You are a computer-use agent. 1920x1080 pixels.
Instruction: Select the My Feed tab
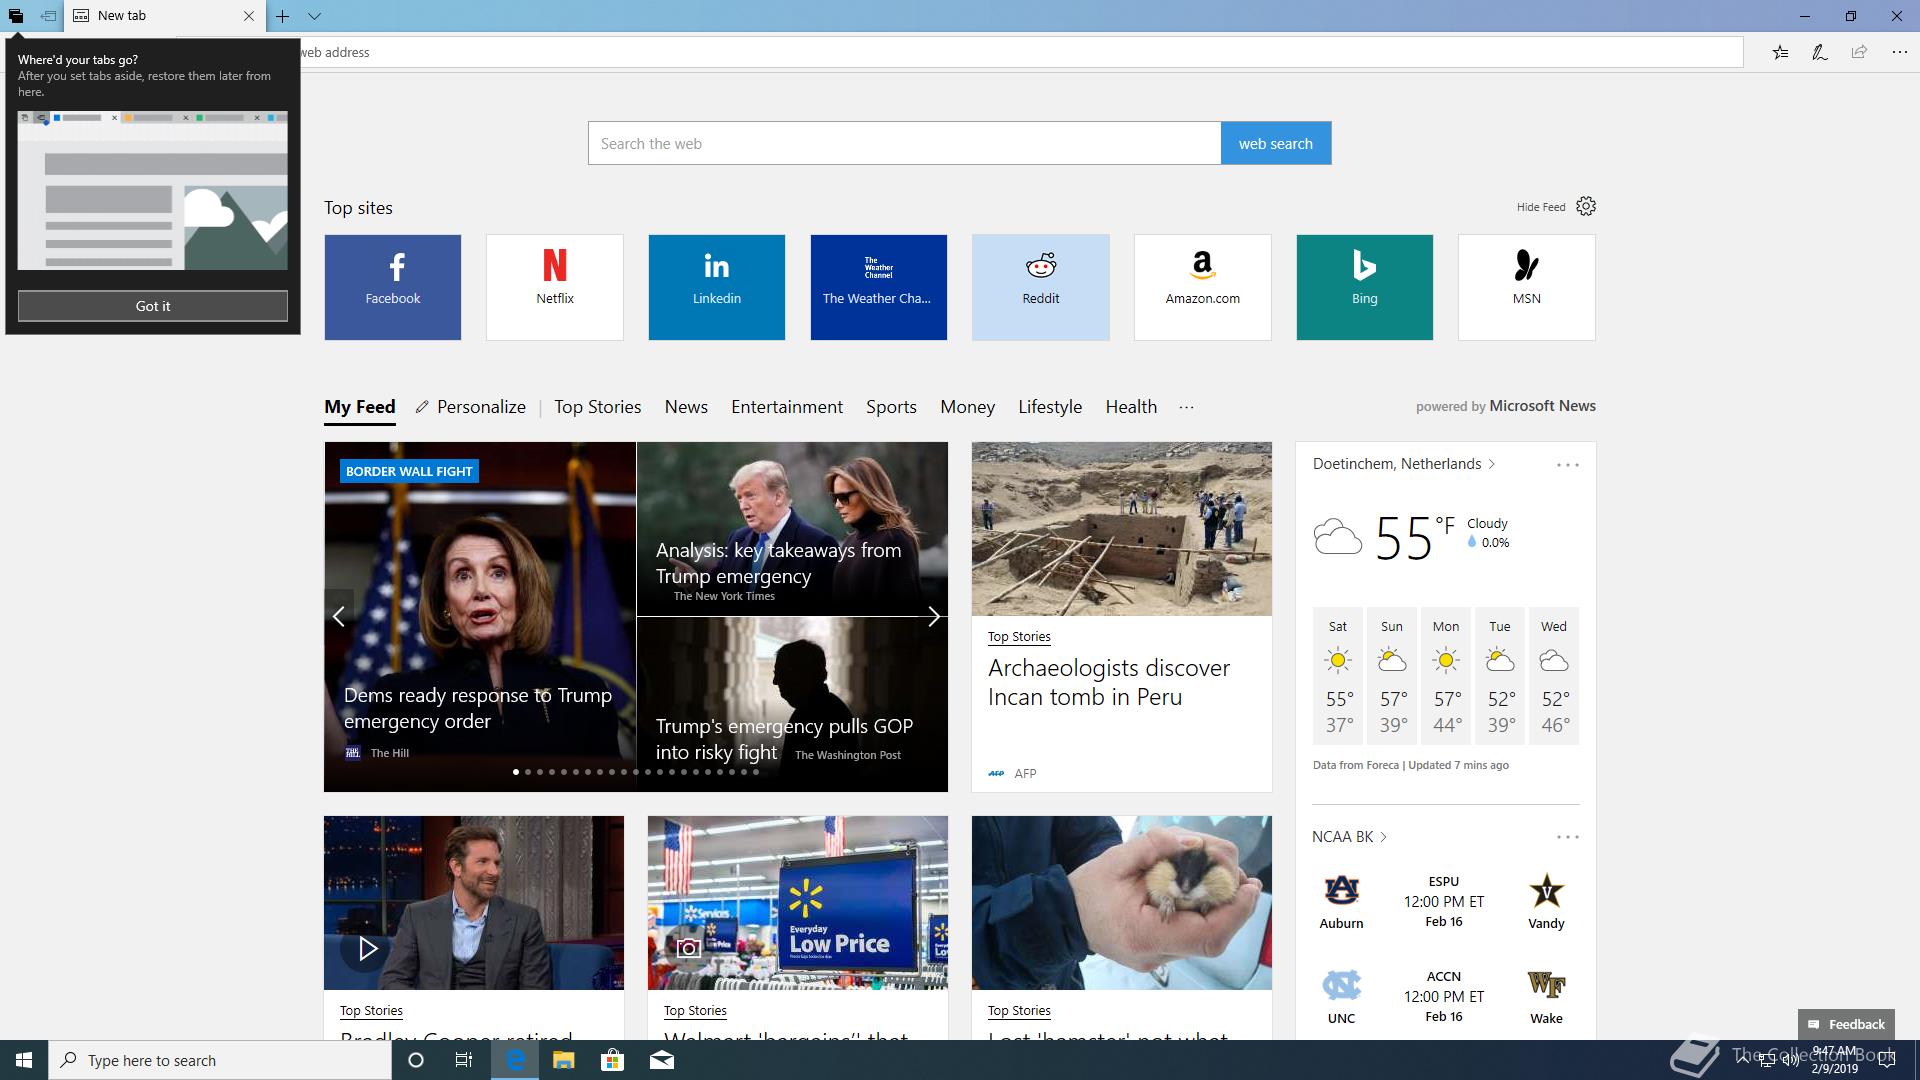tap(360, 407)
